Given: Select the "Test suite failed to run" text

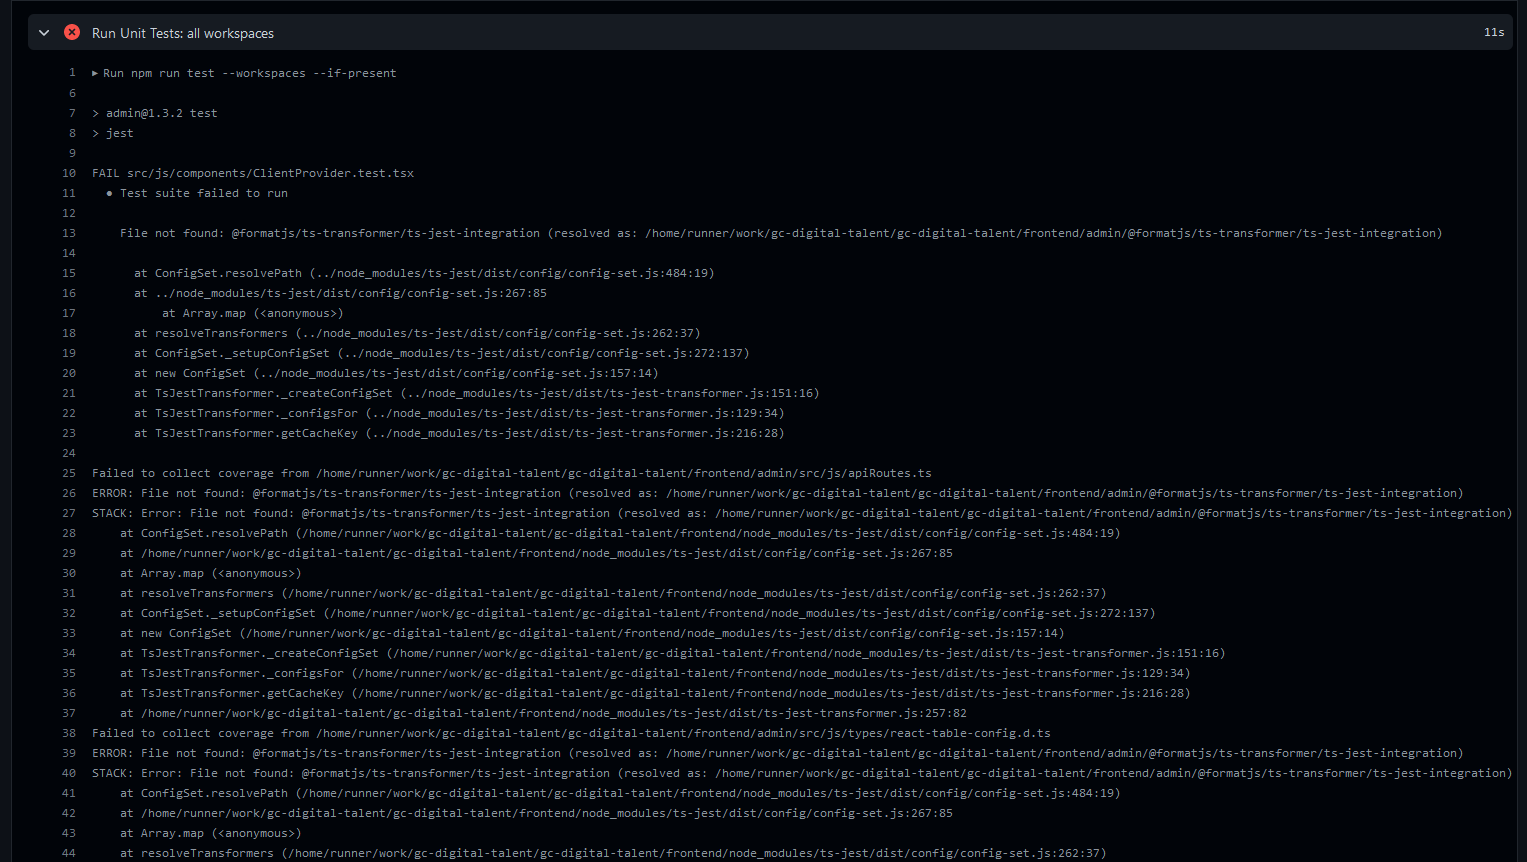Looking at the screenshot, I should [204, 193].
